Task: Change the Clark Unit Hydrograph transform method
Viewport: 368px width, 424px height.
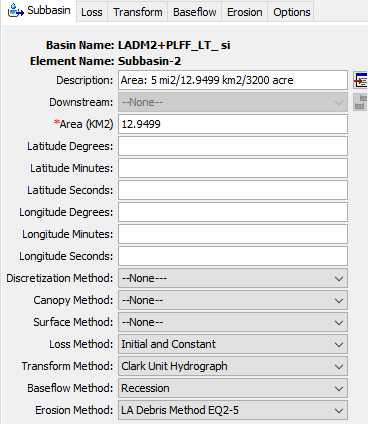Action: pos(233,366)
